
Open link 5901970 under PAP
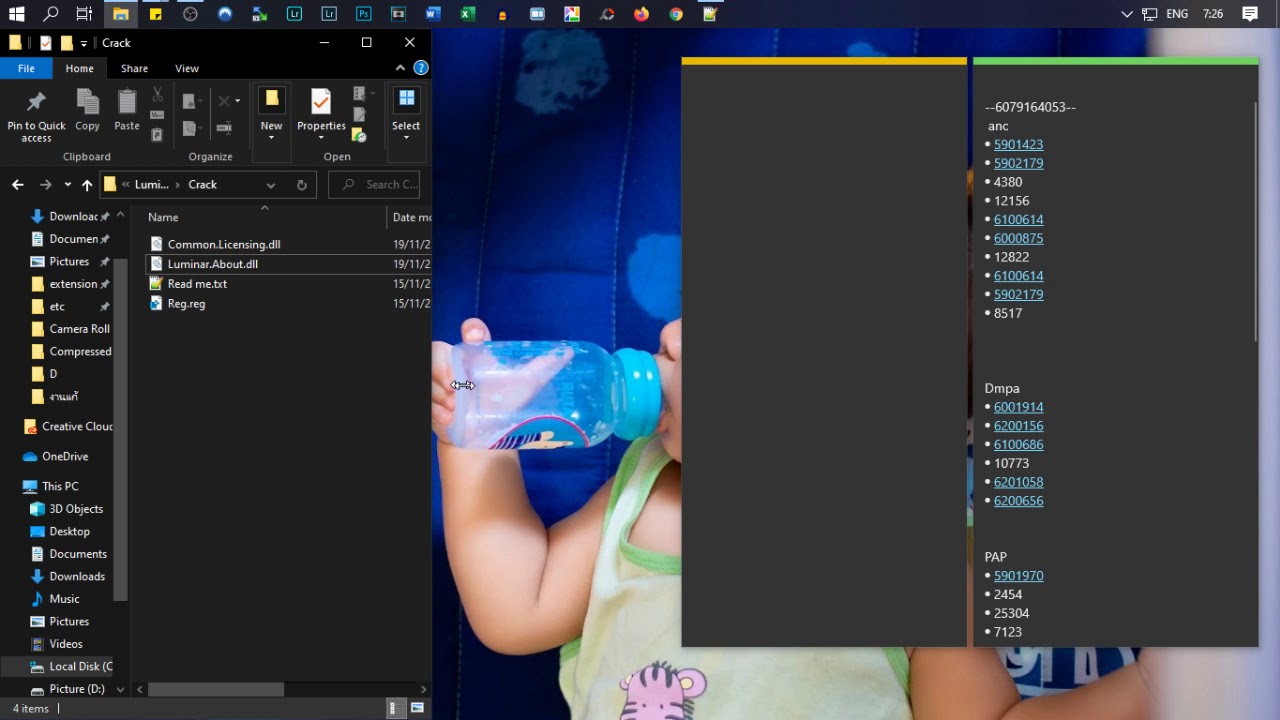[1018, 576]
